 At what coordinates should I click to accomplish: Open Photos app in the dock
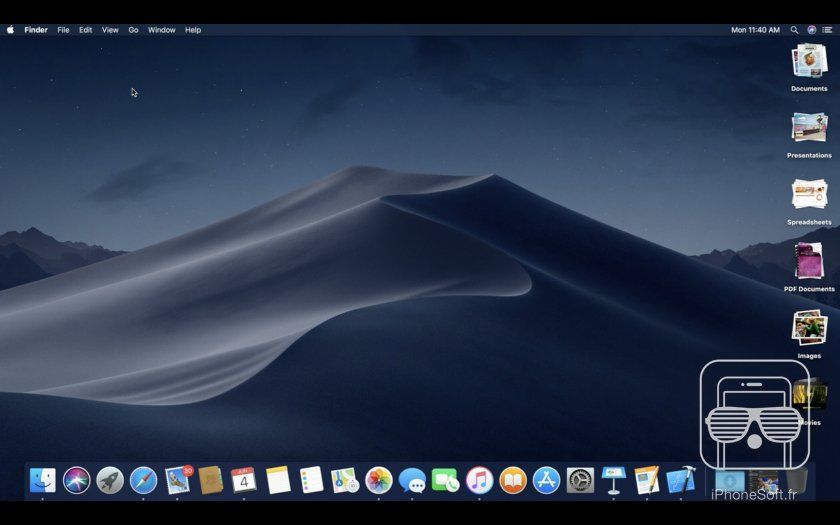tap(378, 481)
